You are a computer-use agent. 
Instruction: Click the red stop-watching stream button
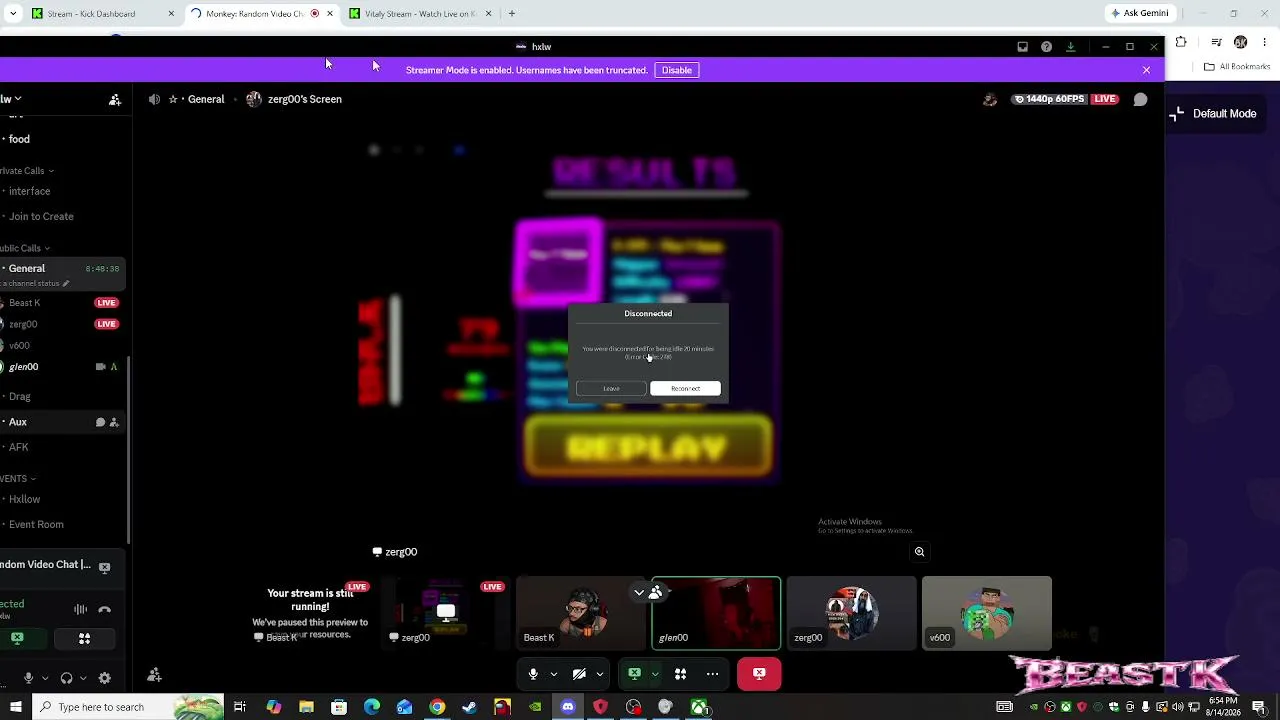tap(759, 674)
